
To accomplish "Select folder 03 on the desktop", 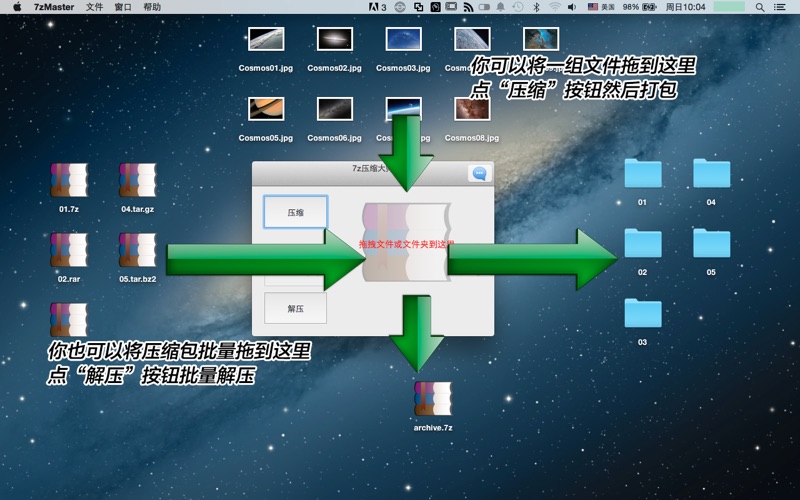I will tap(643, 313).
